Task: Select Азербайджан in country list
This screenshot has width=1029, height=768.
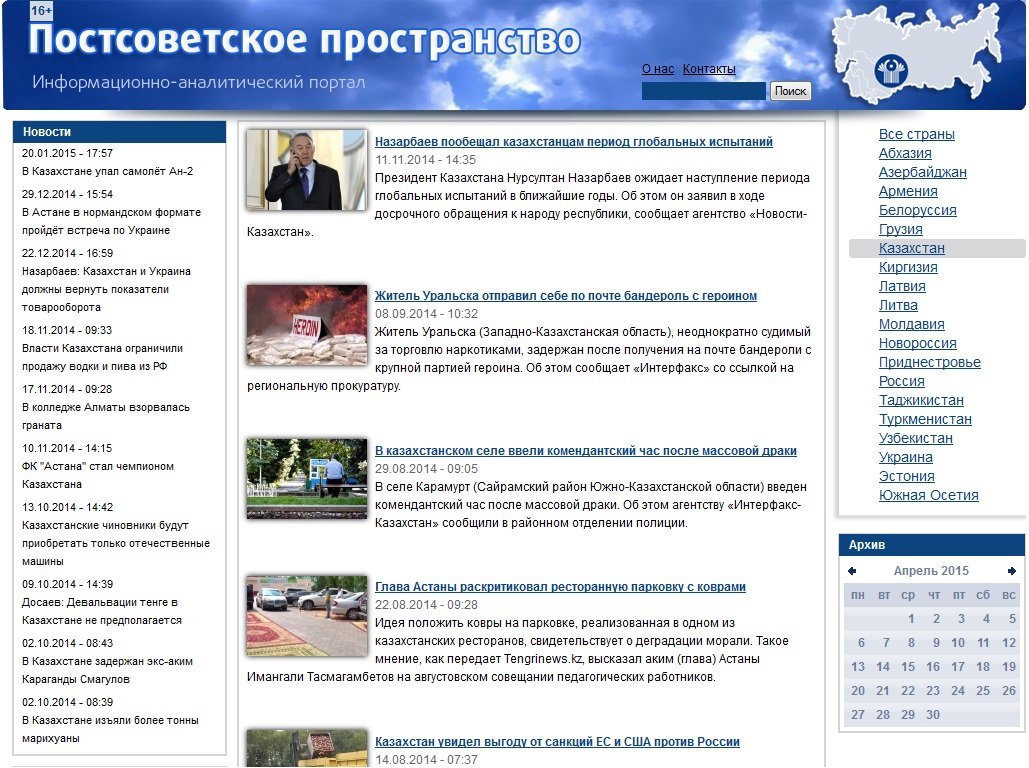Action: point(922,173)
